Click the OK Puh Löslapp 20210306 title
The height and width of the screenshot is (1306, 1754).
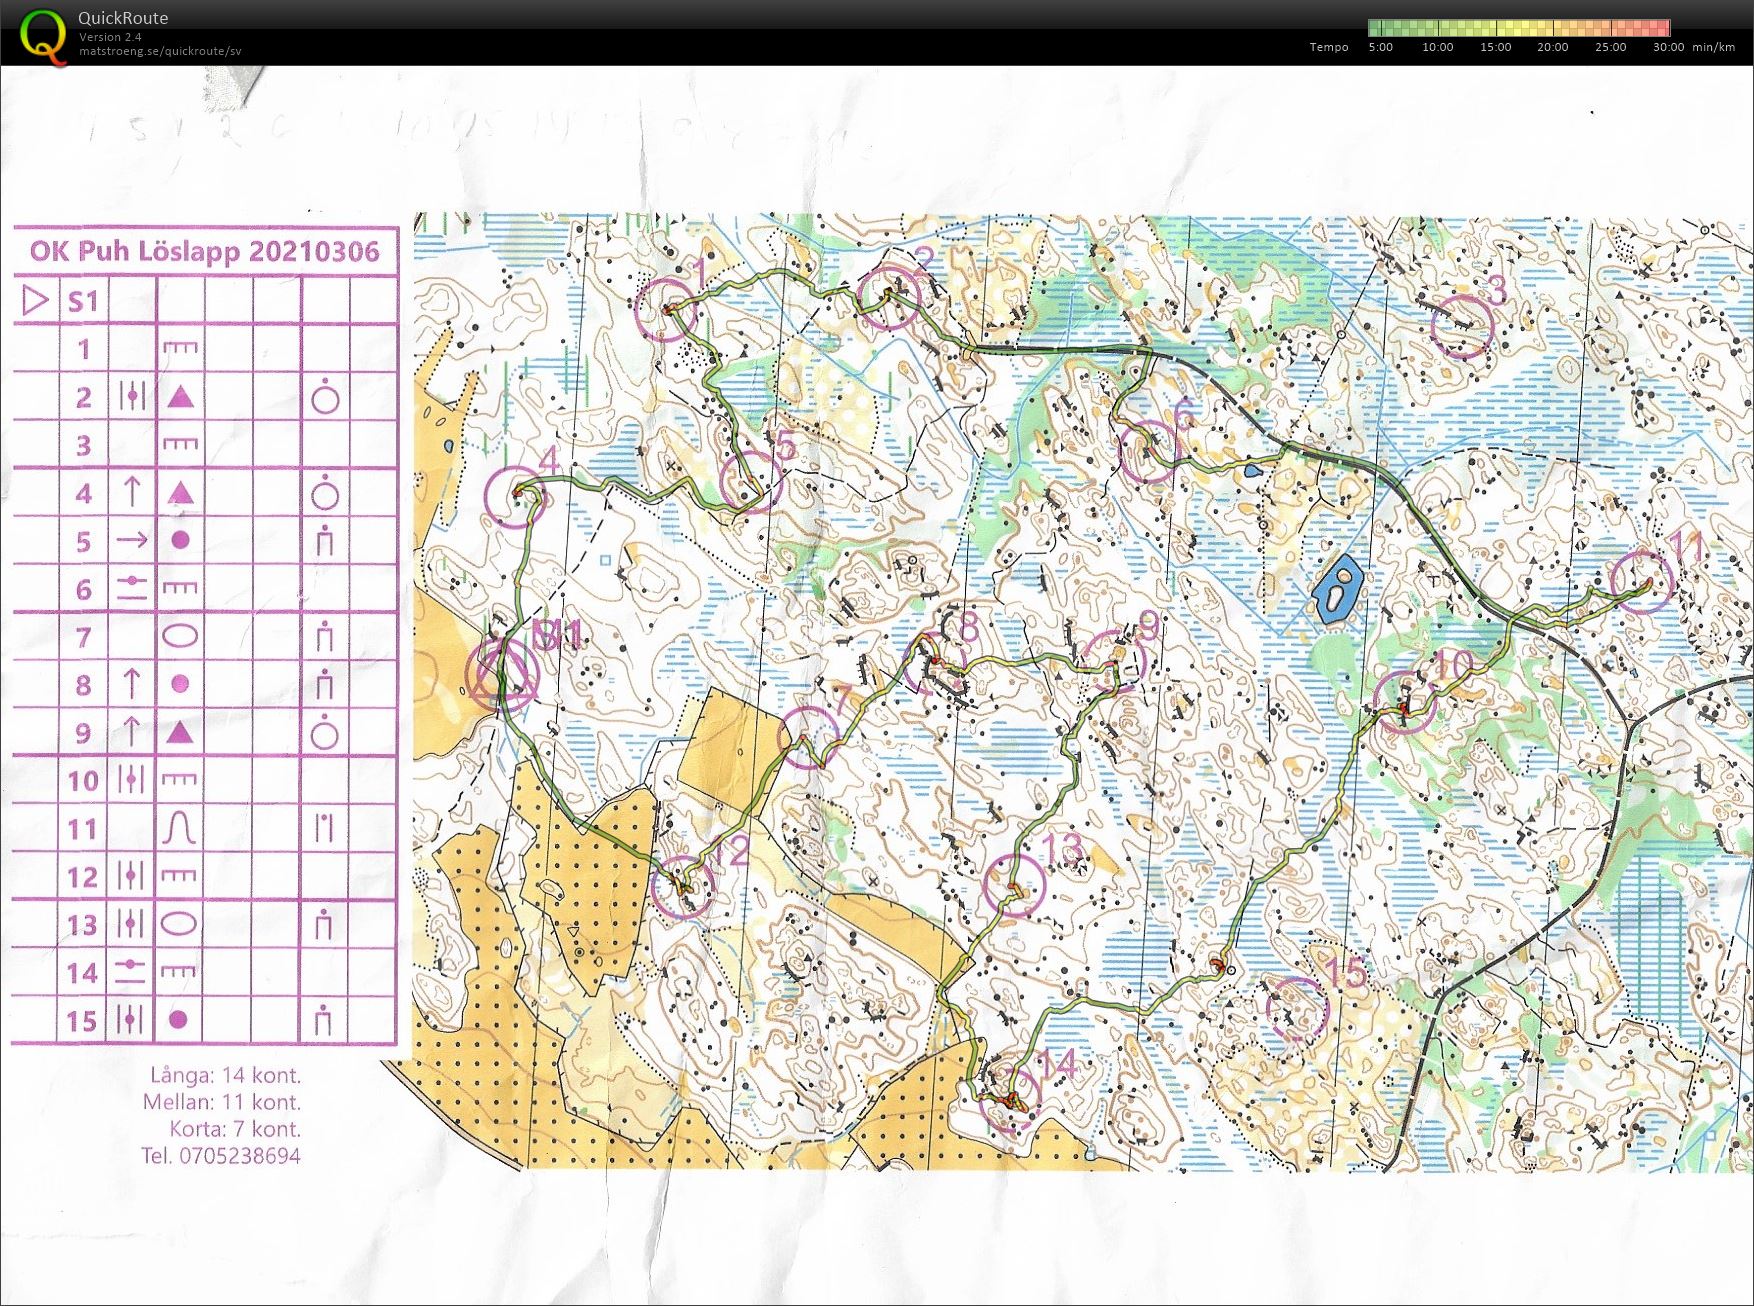coord(205,250)
